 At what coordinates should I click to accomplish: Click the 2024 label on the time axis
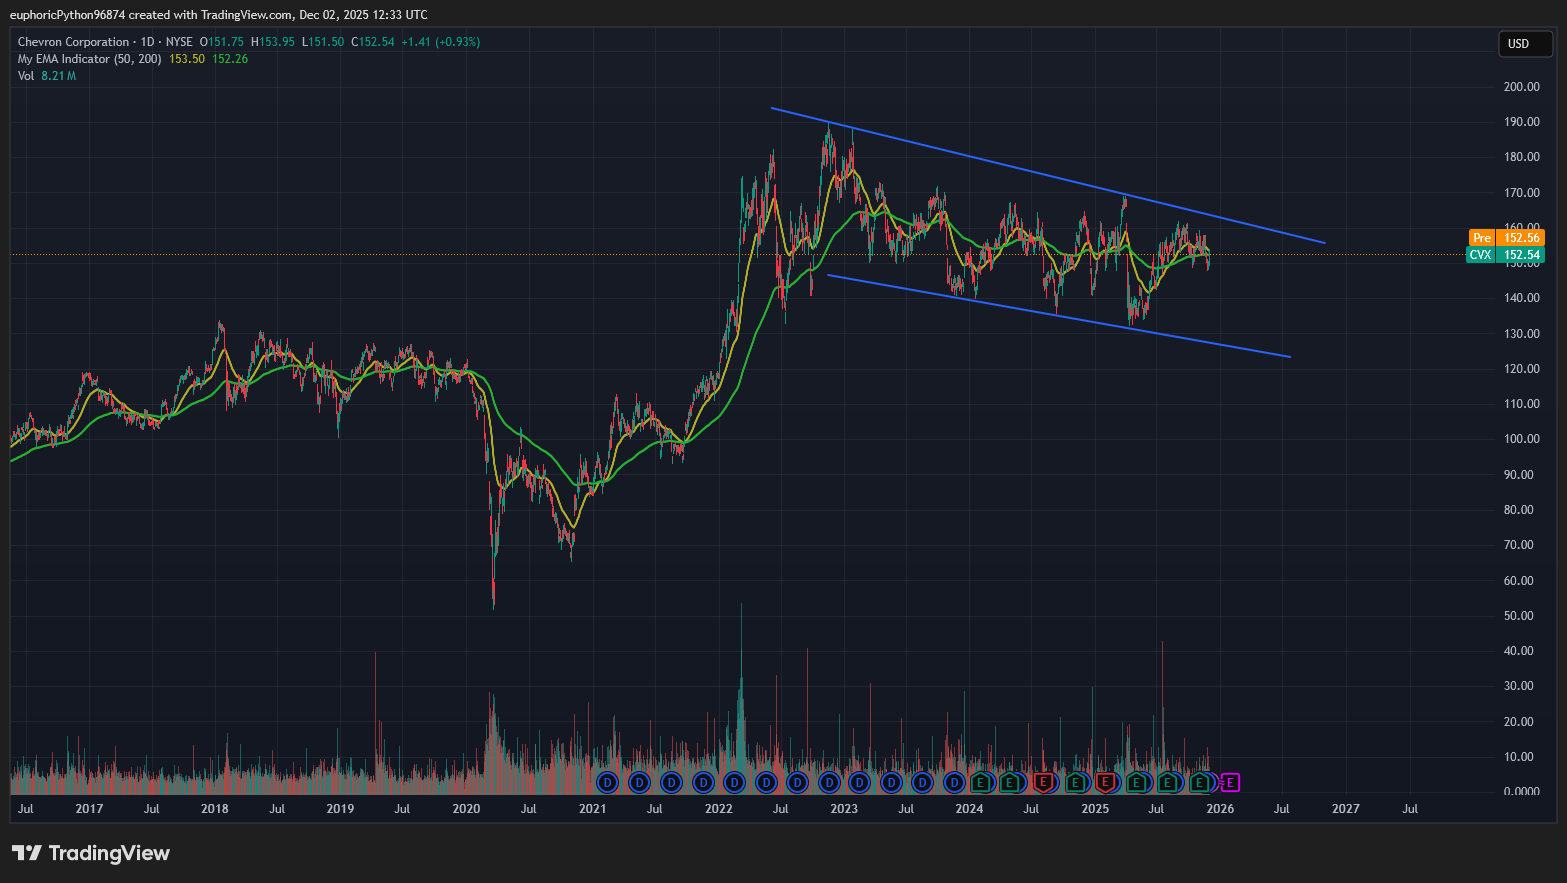click(969, 809)
